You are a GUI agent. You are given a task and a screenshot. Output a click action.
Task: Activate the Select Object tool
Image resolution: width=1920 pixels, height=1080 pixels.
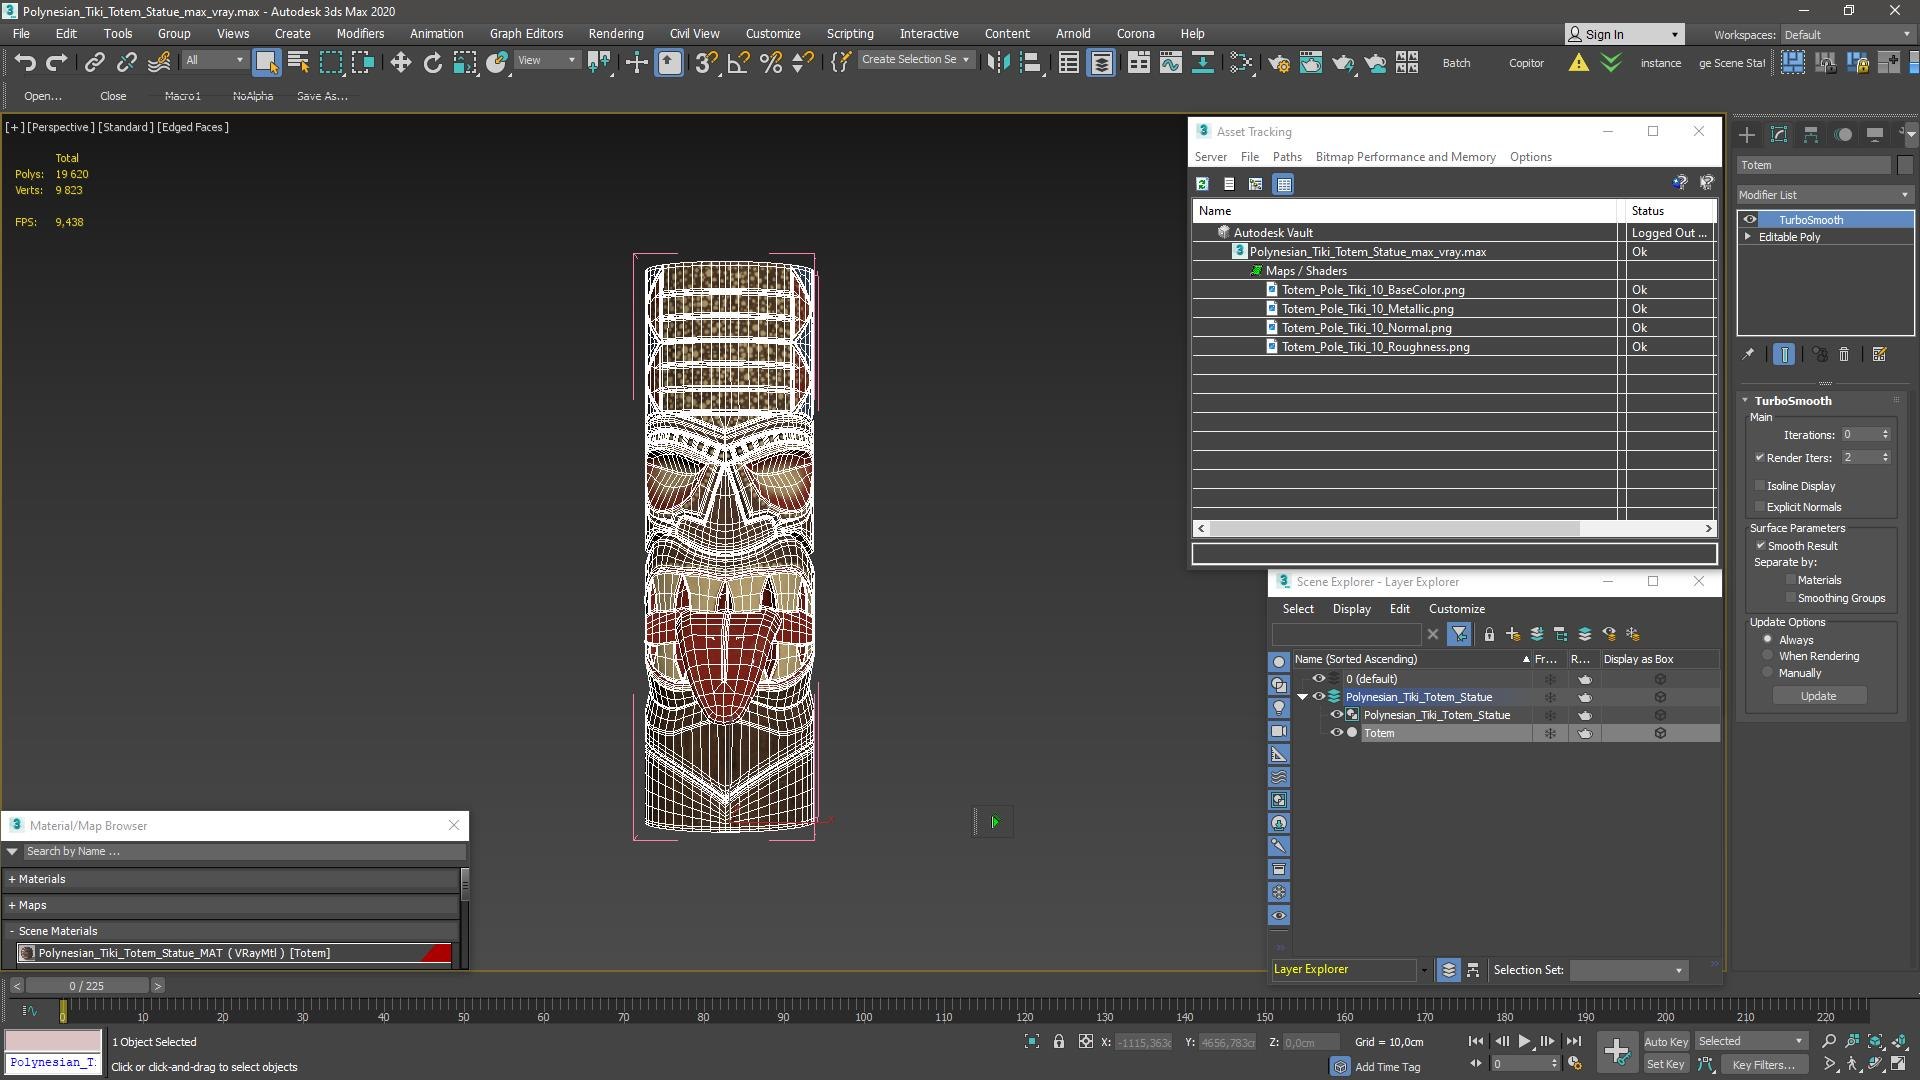coord(266,63)
